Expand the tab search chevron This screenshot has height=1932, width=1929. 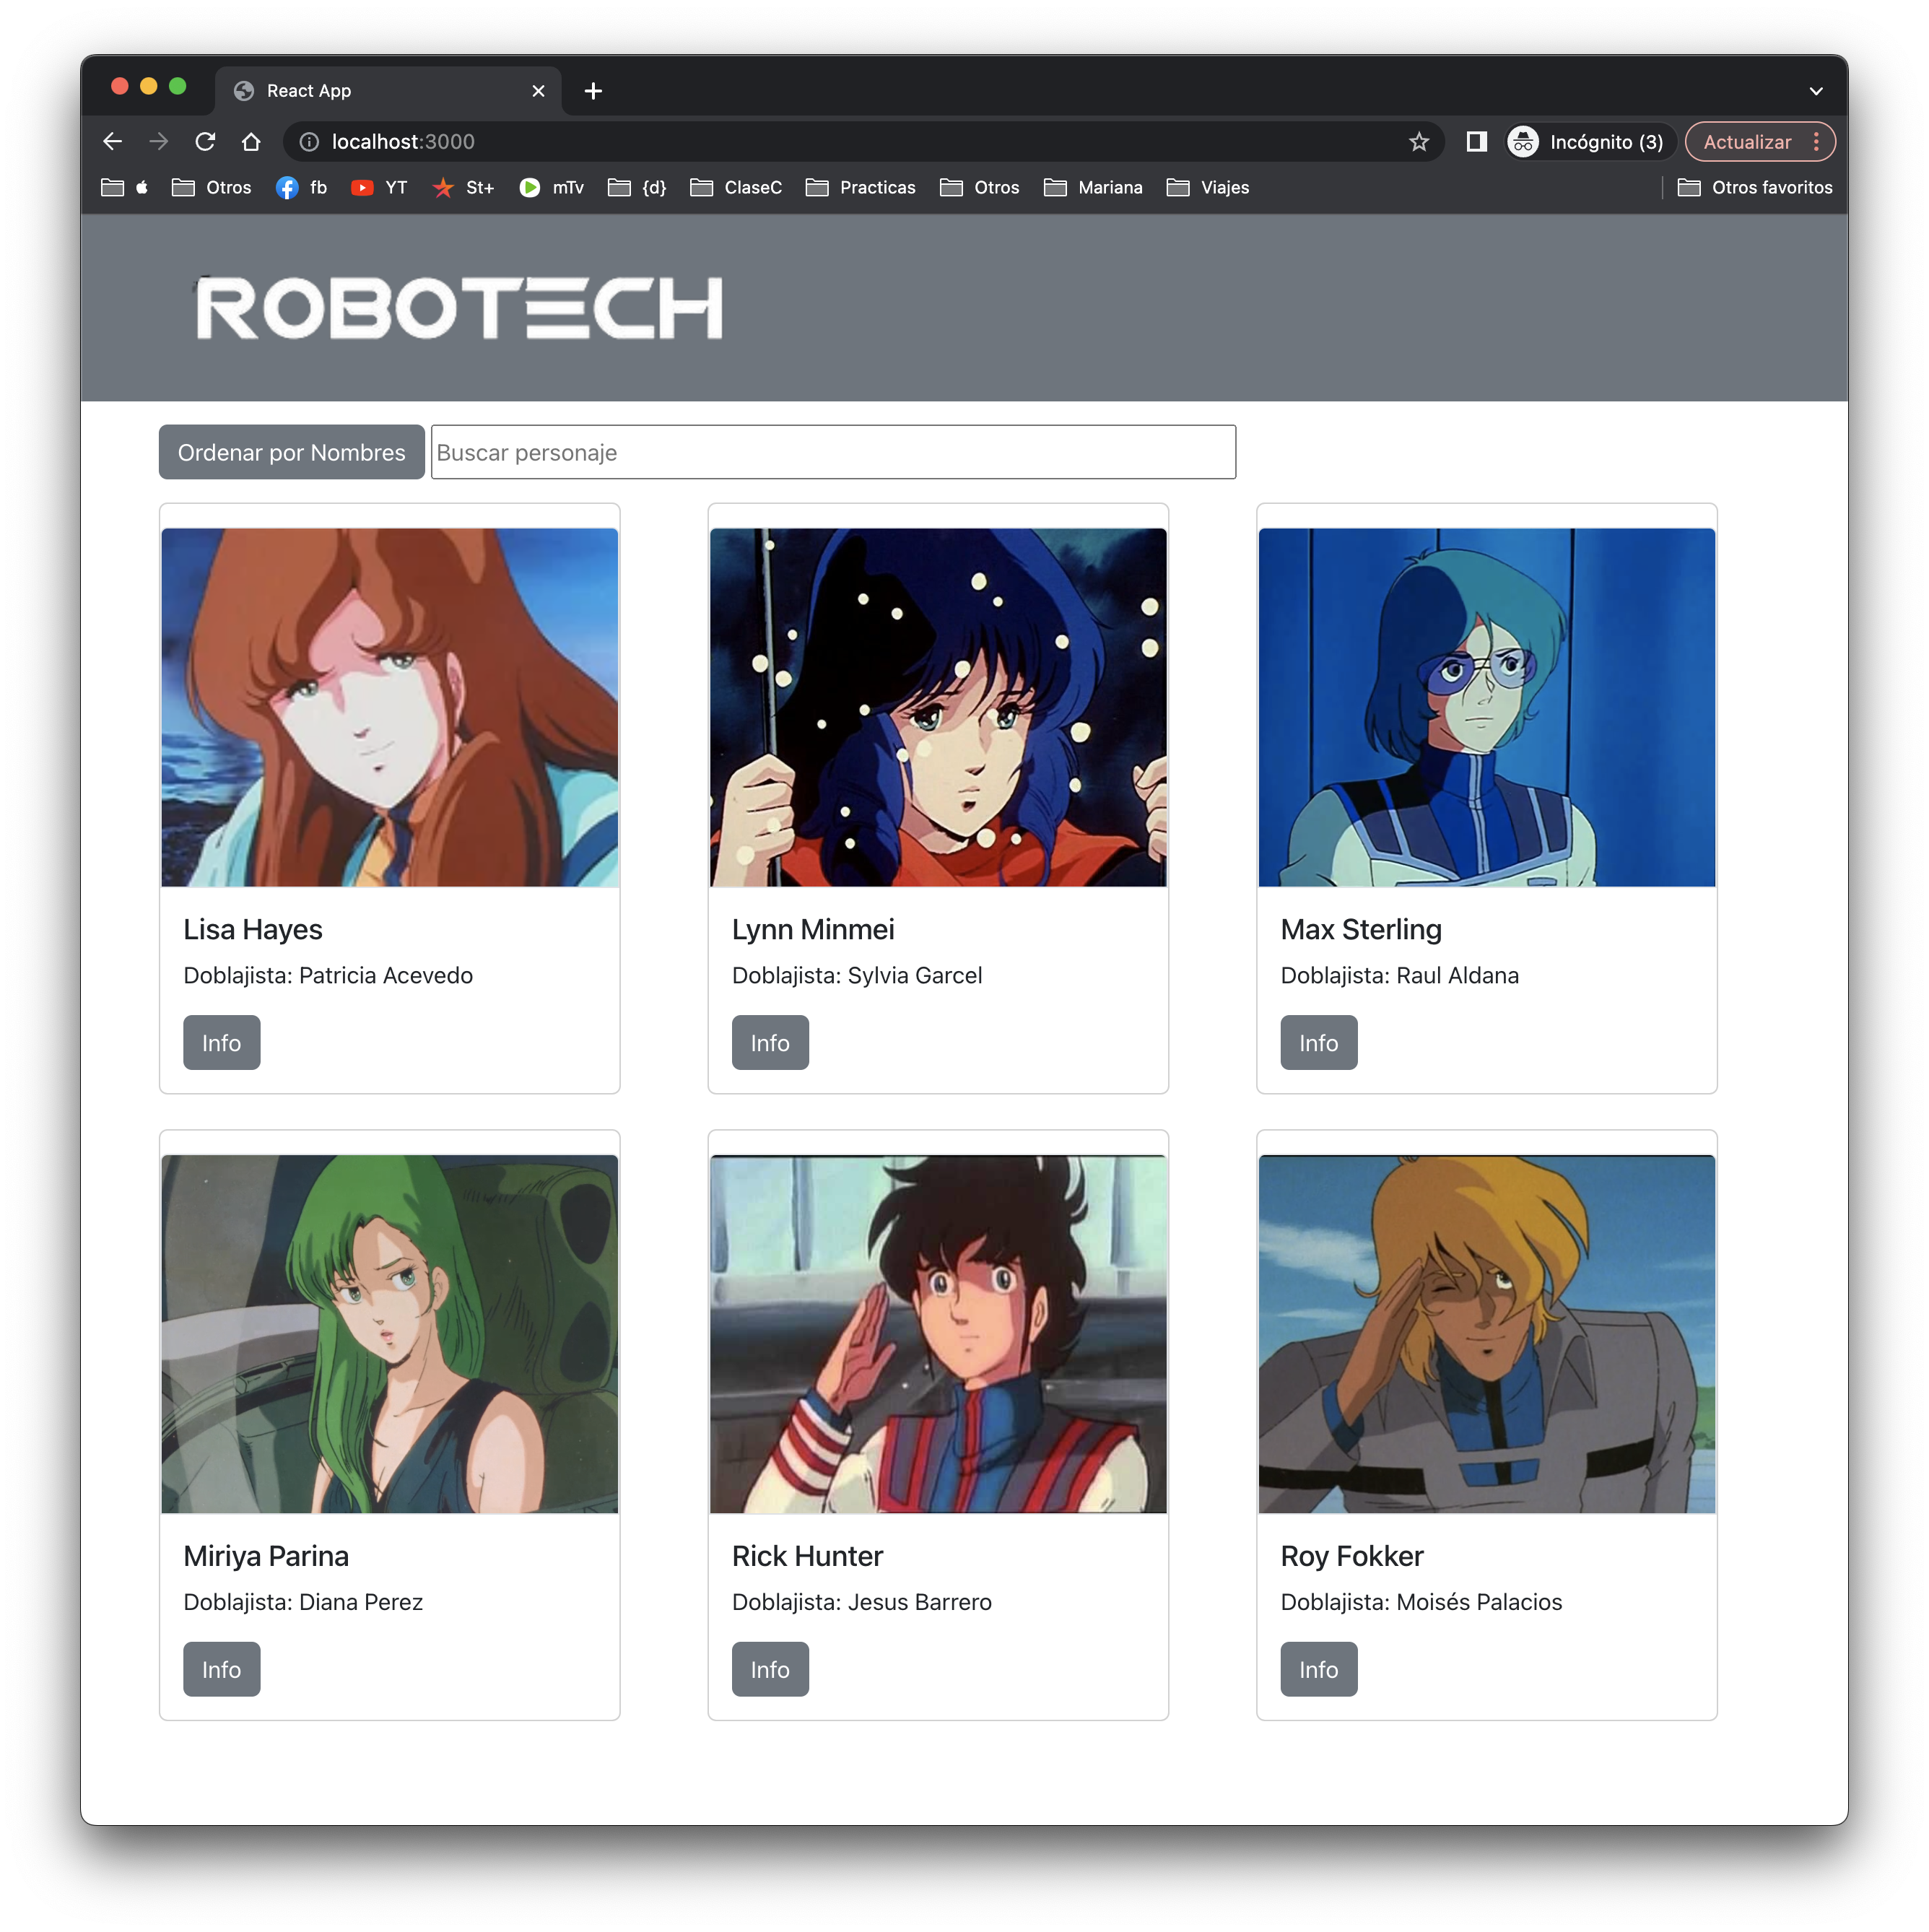(x=1816, y=91)
